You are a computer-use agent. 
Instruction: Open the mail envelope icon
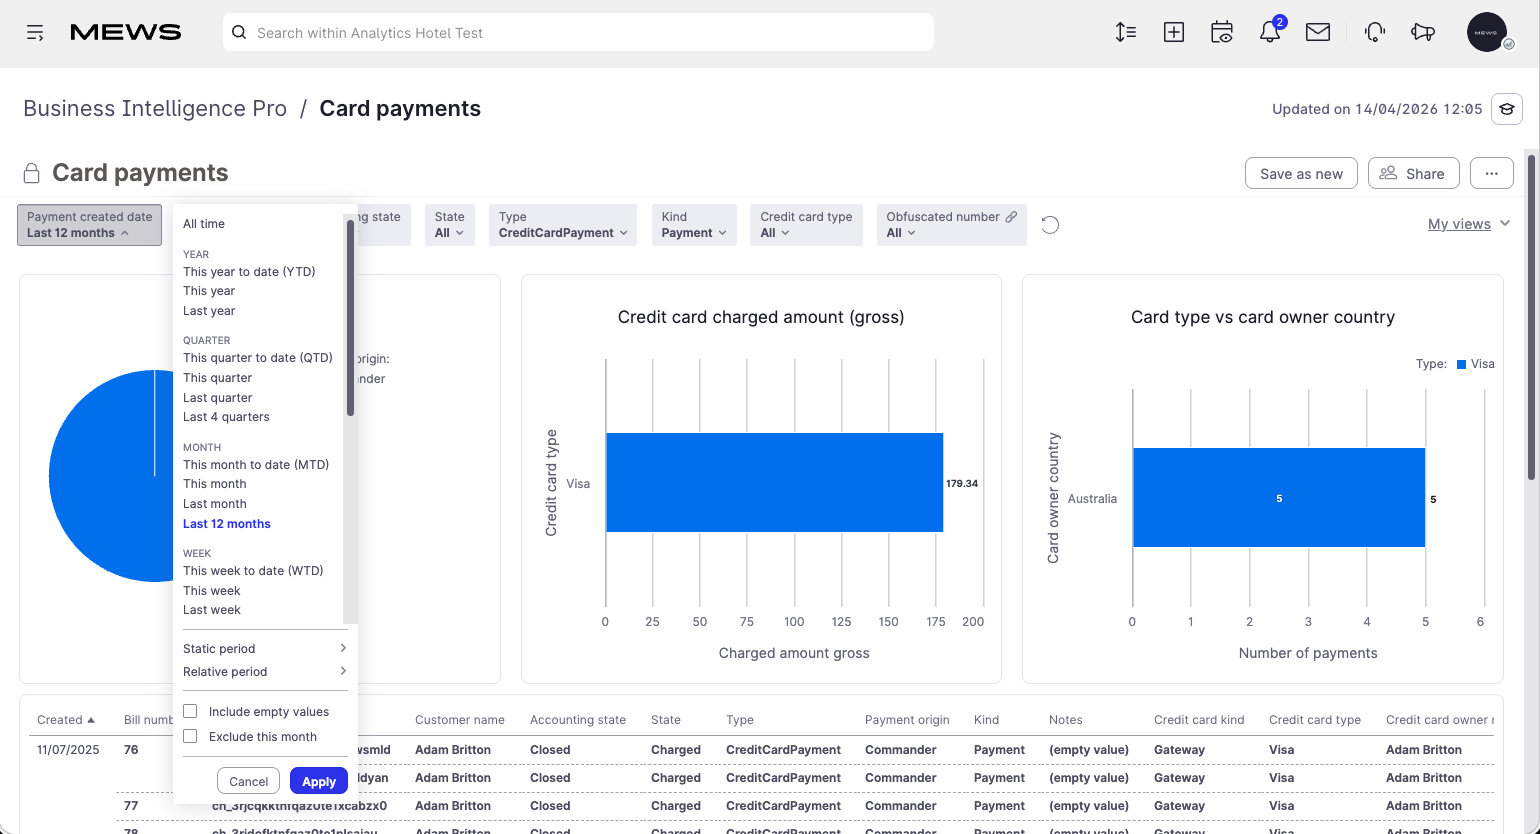pyautogui.click(x=1318, y=32)
